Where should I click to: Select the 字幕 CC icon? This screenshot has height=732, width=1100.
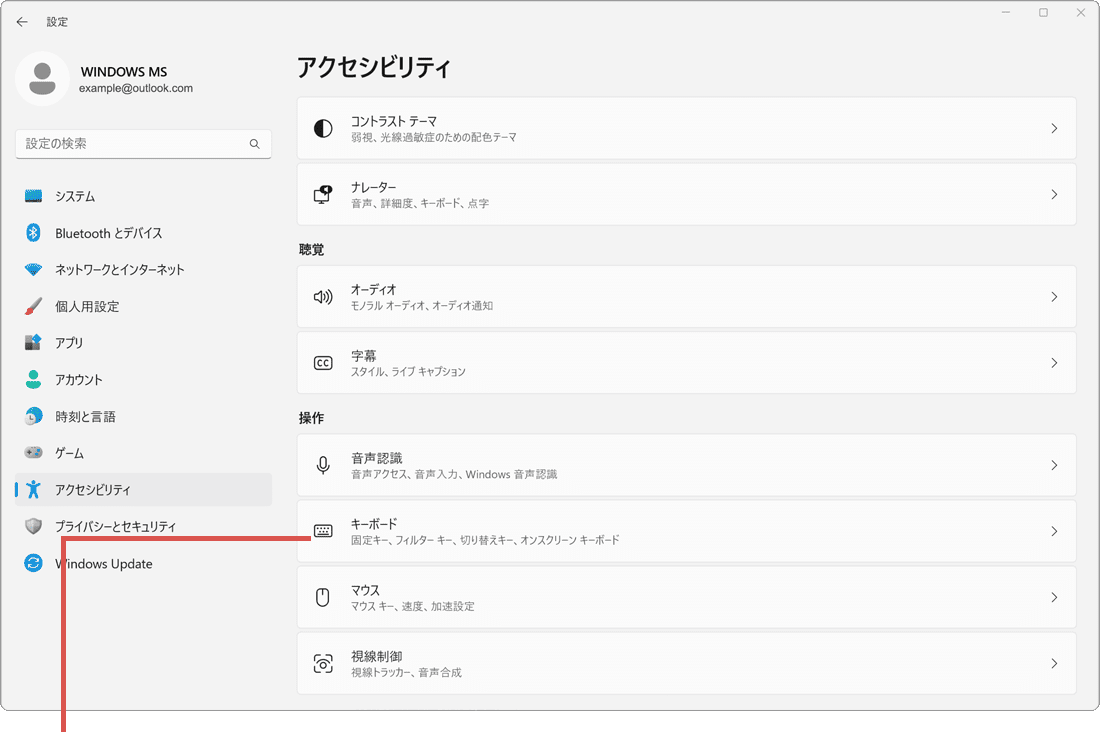pyautogui.click(x=323, y=362)
